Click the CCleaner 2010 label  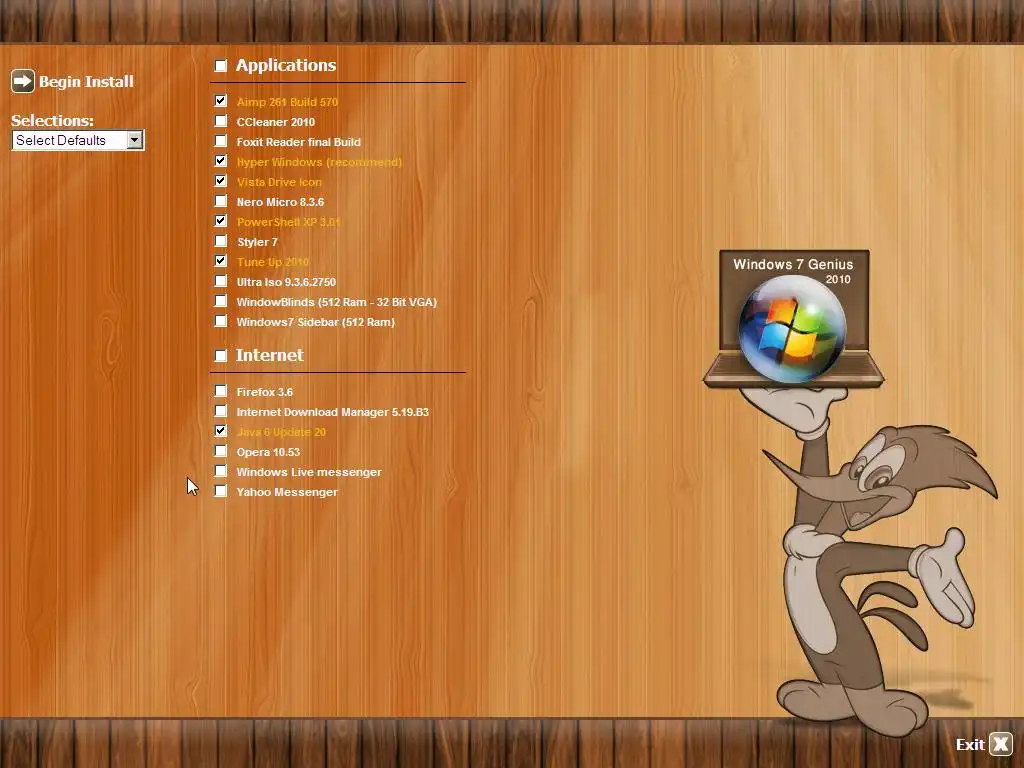(x=276, y=122)
